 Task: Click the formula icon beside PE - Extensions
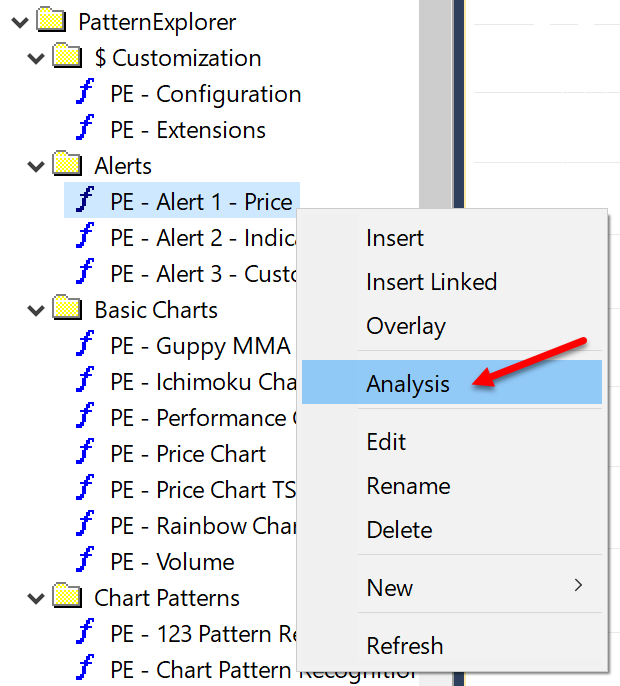pos(87,130)
